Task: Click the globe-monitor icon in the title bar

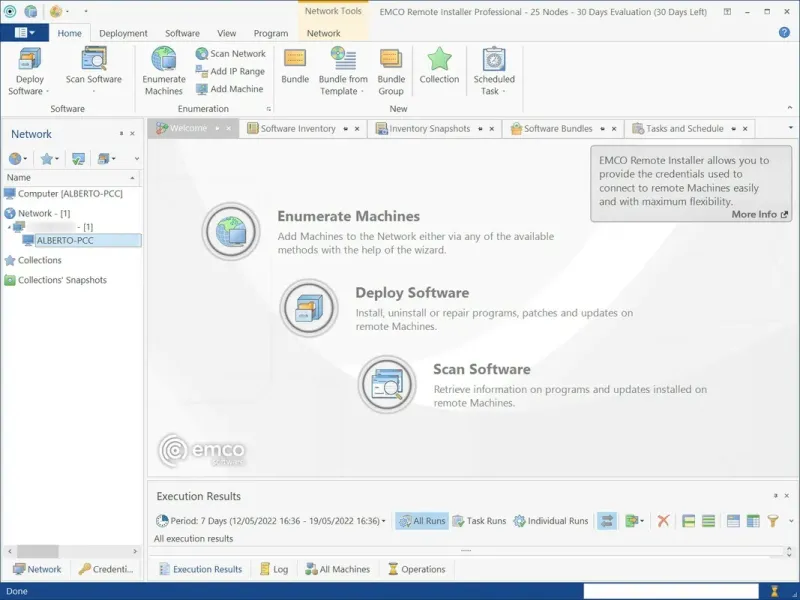Action: pyautogui.click(x=31, y=11)
